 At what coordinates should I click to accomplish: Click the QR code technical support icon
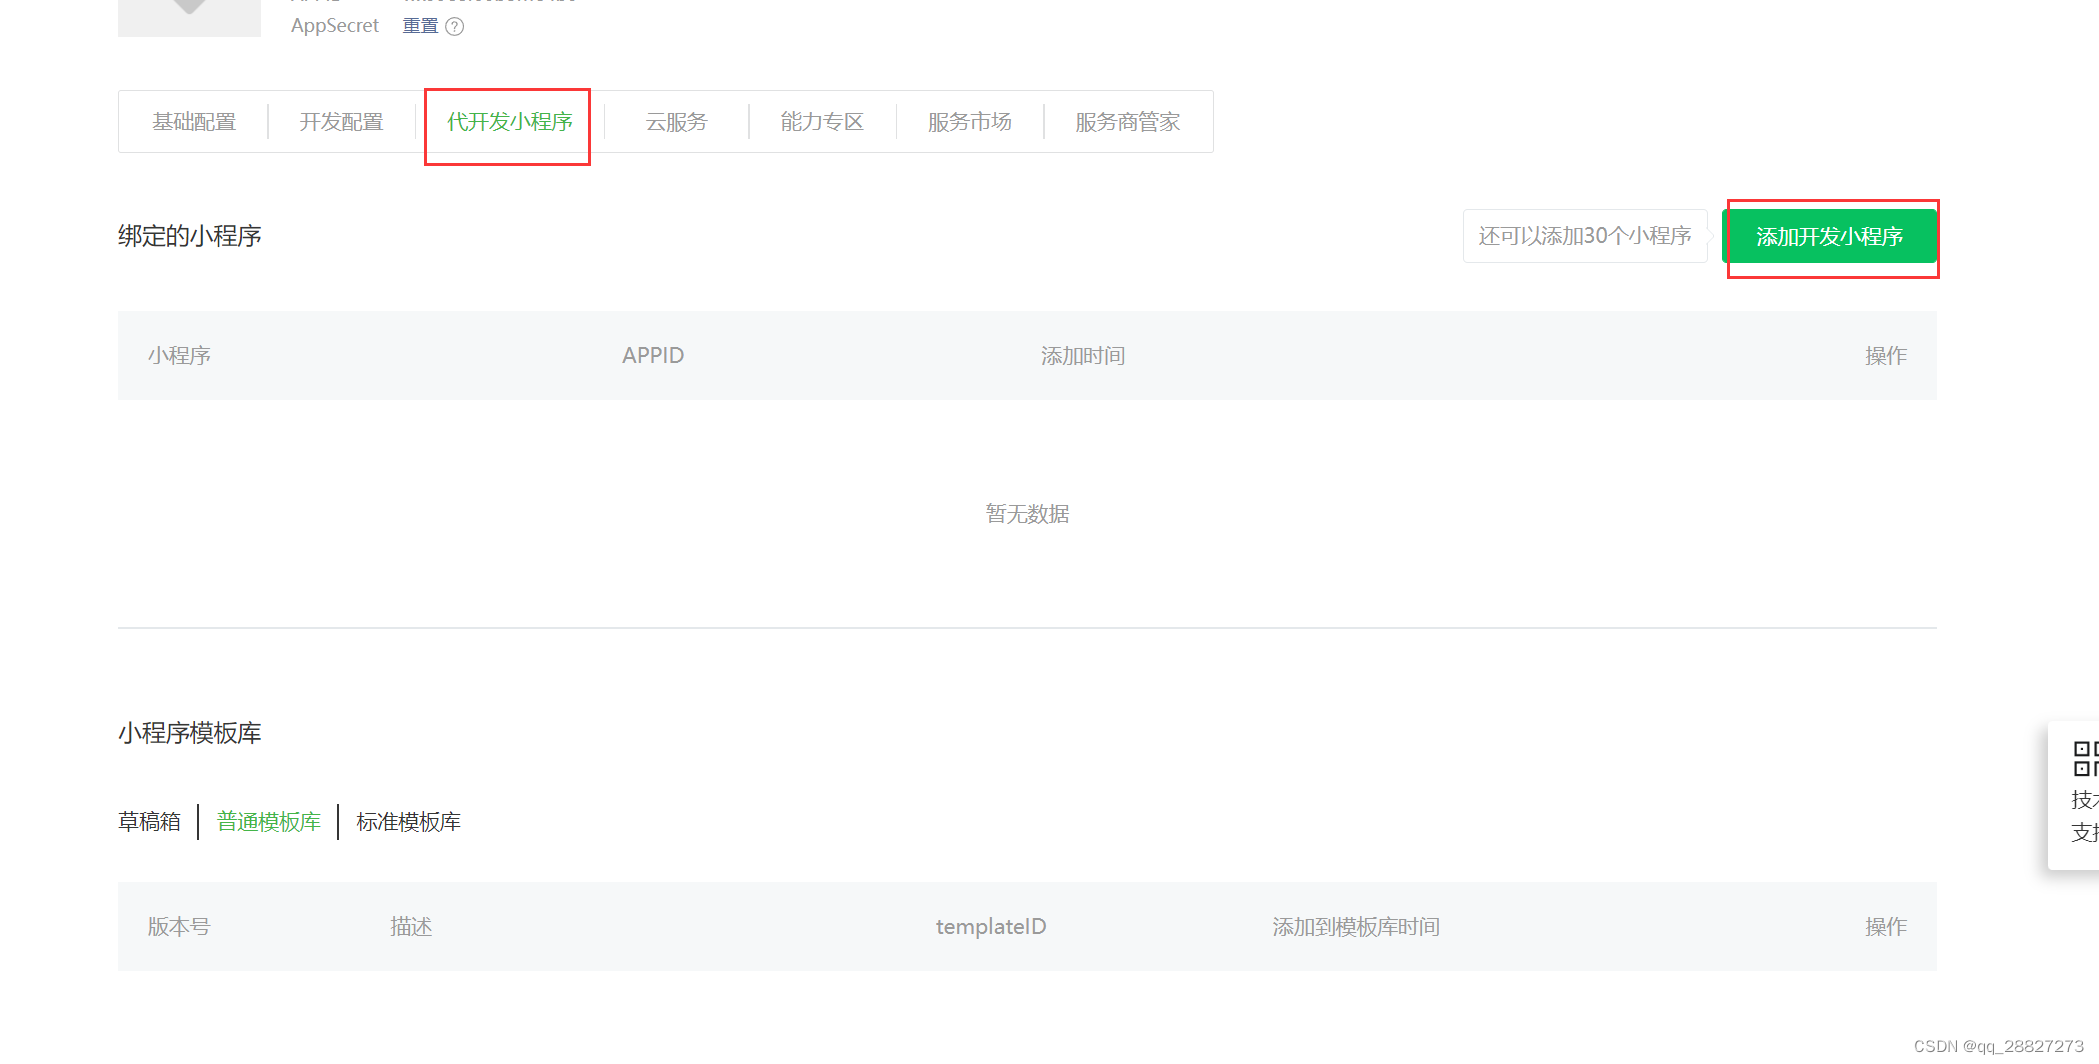pyautogui.click(x=2085, y=759)
